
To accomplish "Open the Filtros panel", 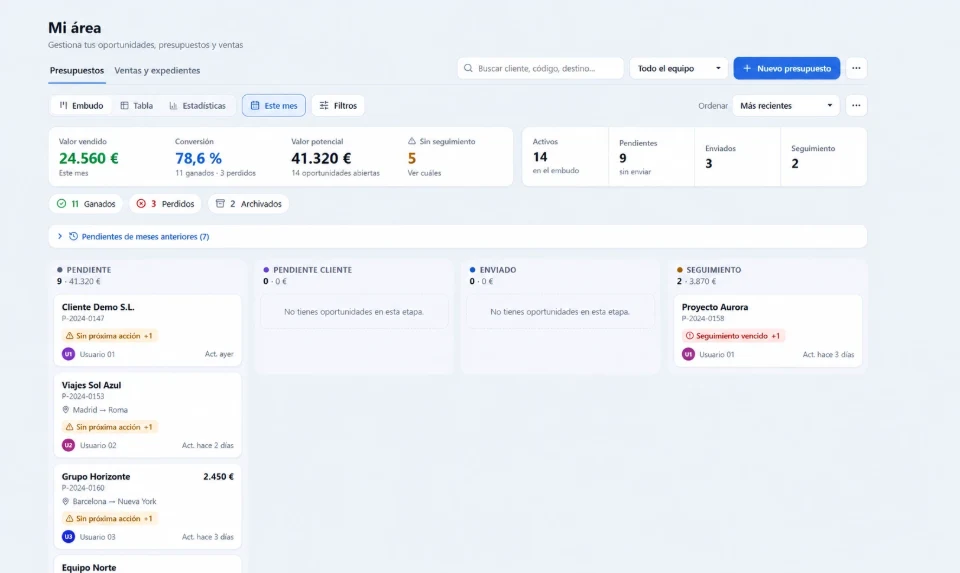I will [338, 105].
